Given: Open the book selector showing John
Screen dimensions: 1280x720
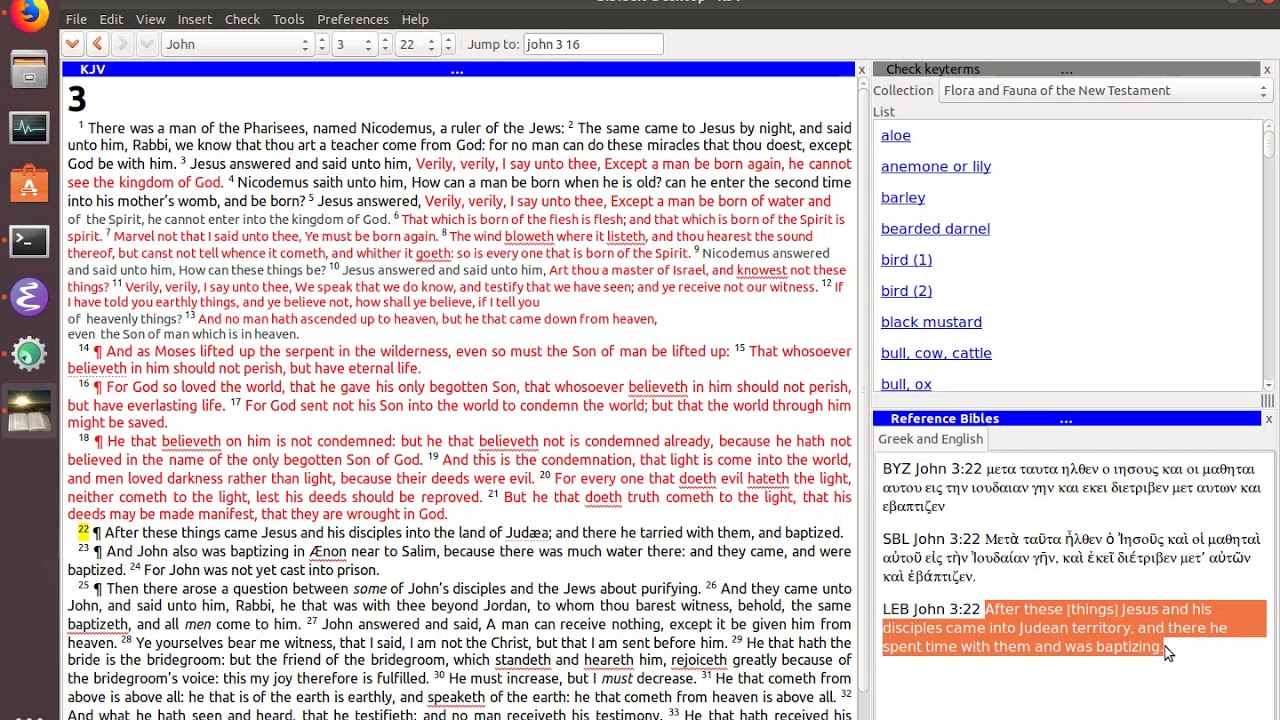Looking at the screenshot, I should 238,44.
